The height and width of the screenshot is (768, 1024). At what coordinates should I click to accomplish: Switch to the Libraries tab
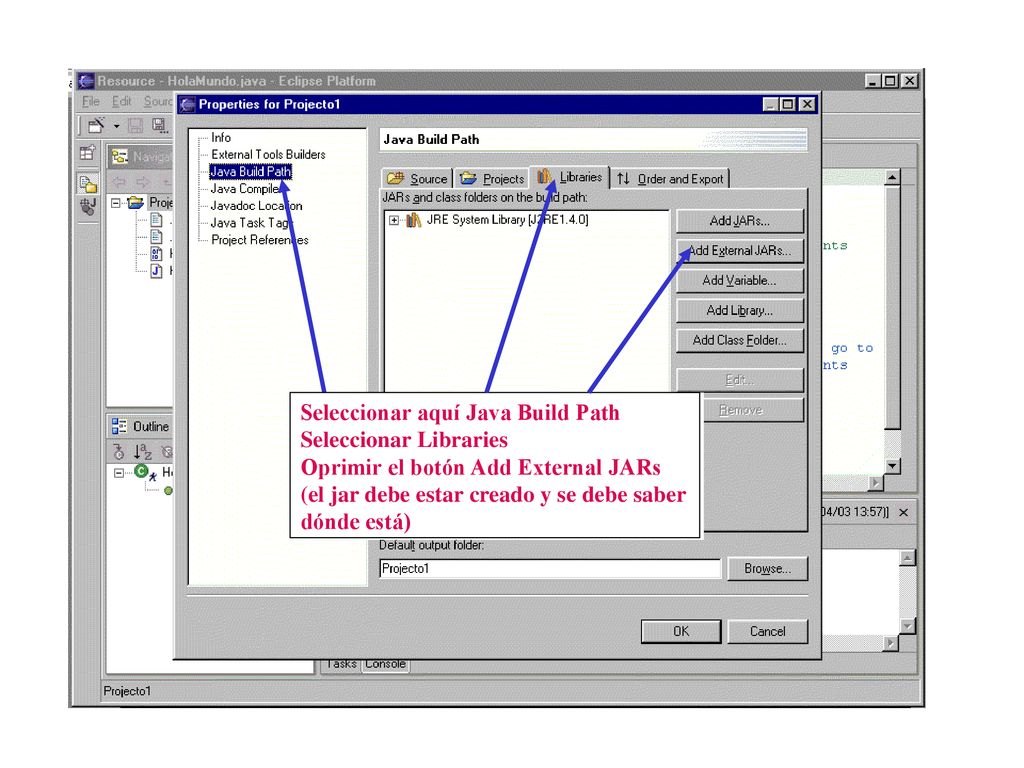(x=569, y=177)
